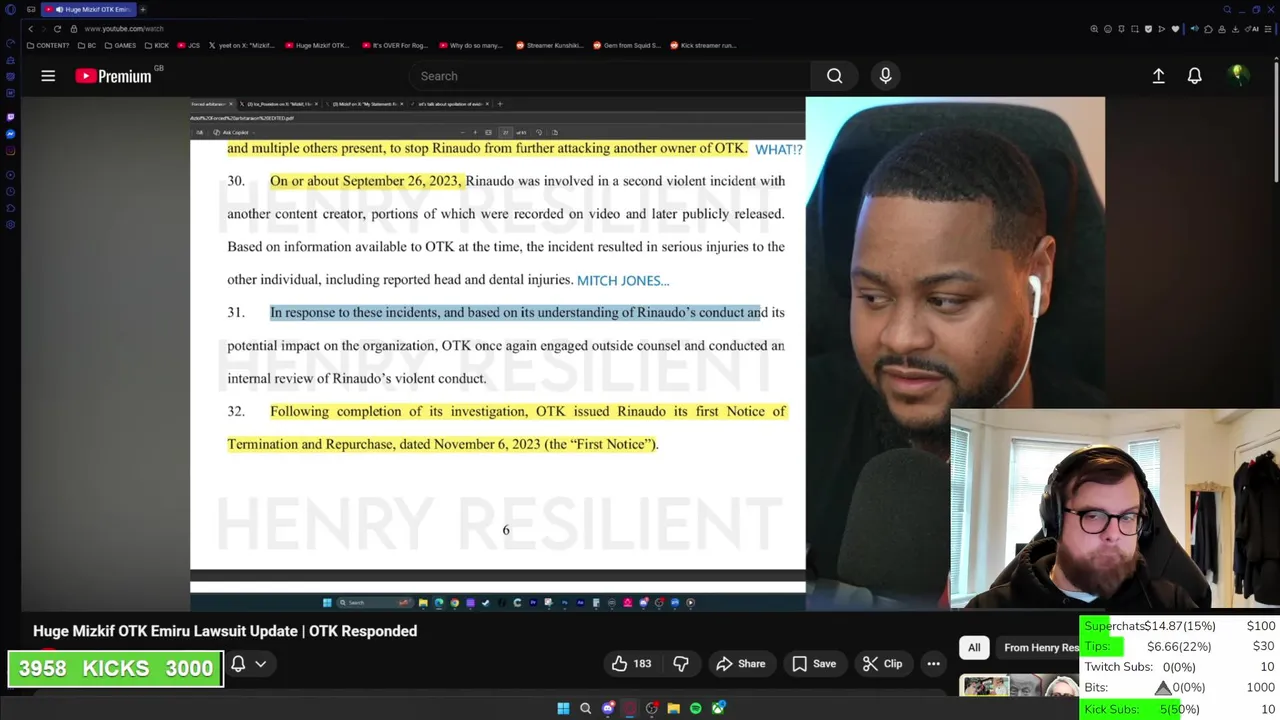Go to YouTube Premium home logo
Image resolution: width=1280 pixels, height=720 pixels.
click(113, 76)
